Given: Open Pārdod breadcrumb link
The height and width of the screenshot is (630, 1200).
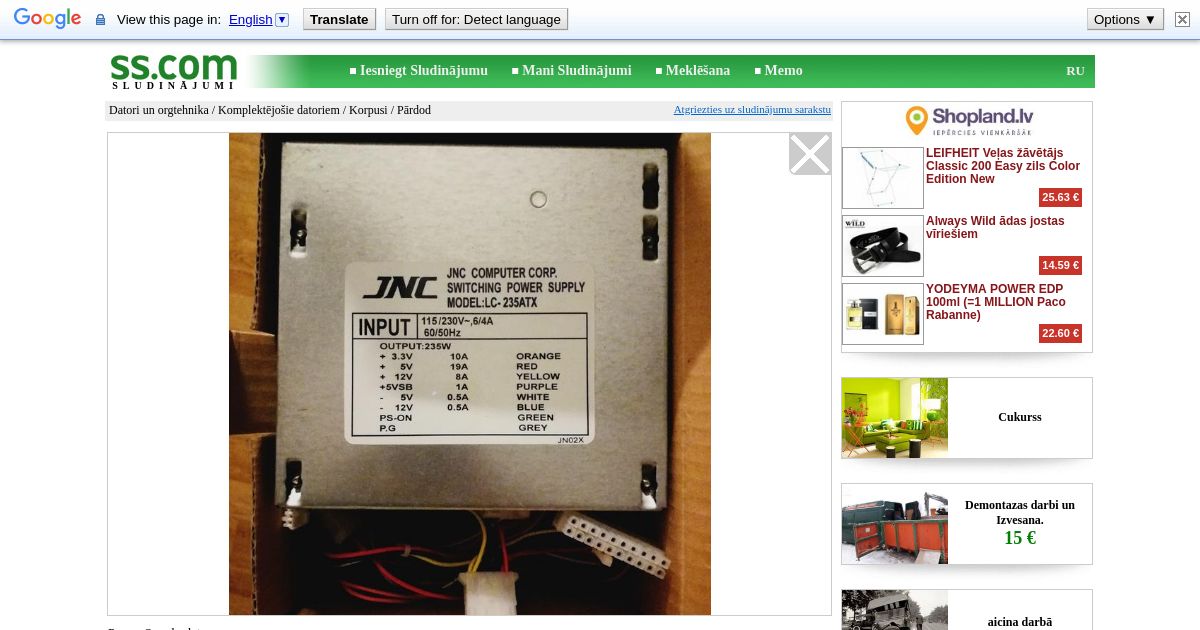Looking at the screenshot, I should coord(414,110).
